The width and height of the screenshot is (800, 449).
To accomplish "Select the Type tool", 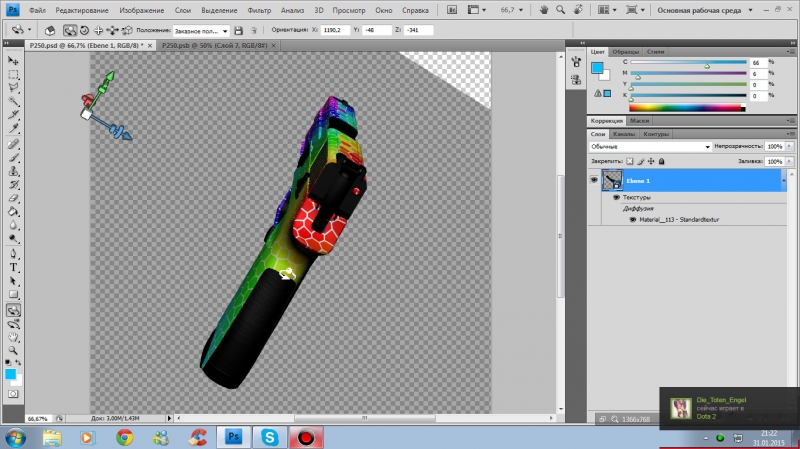I will pyautogui.click(x=13, y=267).
